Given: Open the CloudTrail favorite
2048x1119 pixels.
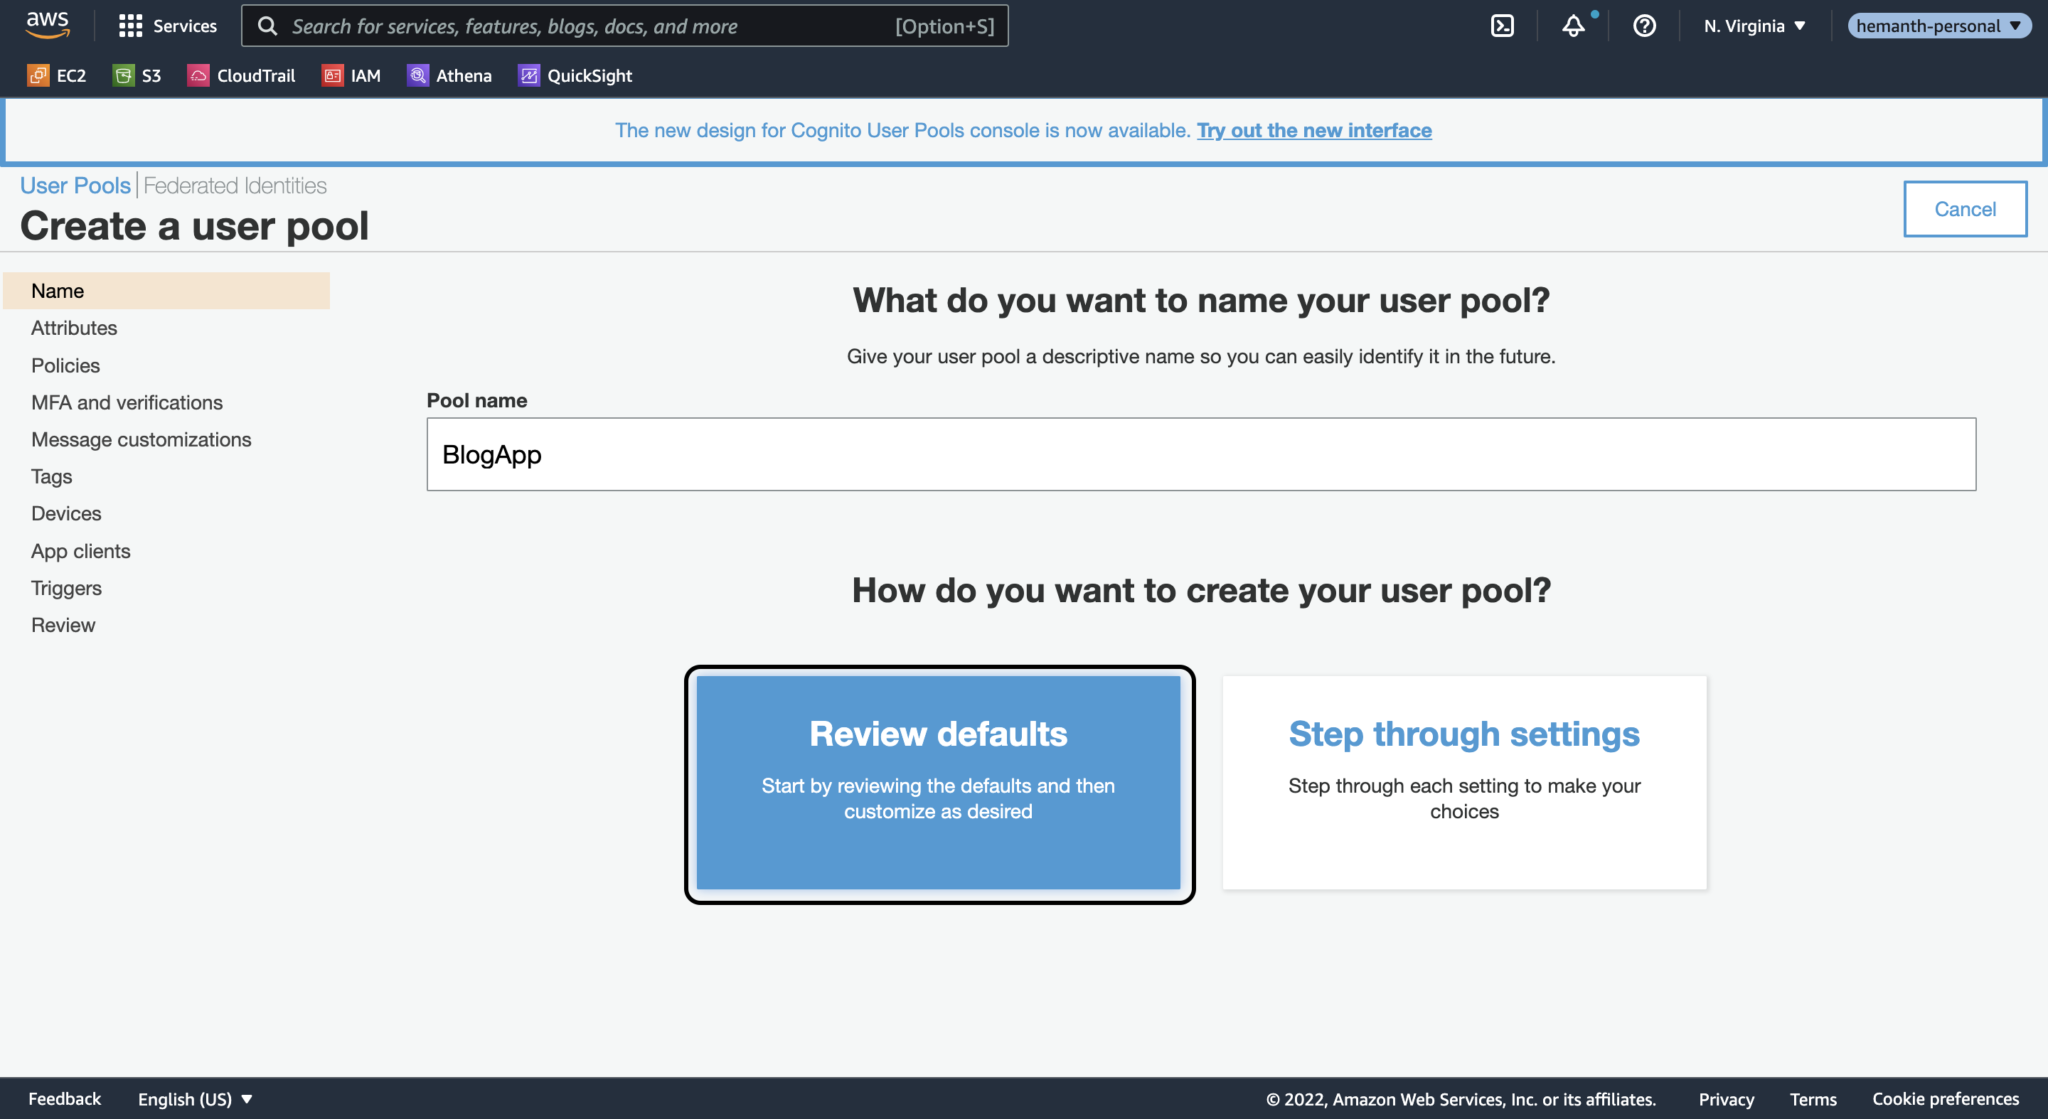Looking at the screenshot, I should pyautogui.click(x=241, y=75).
